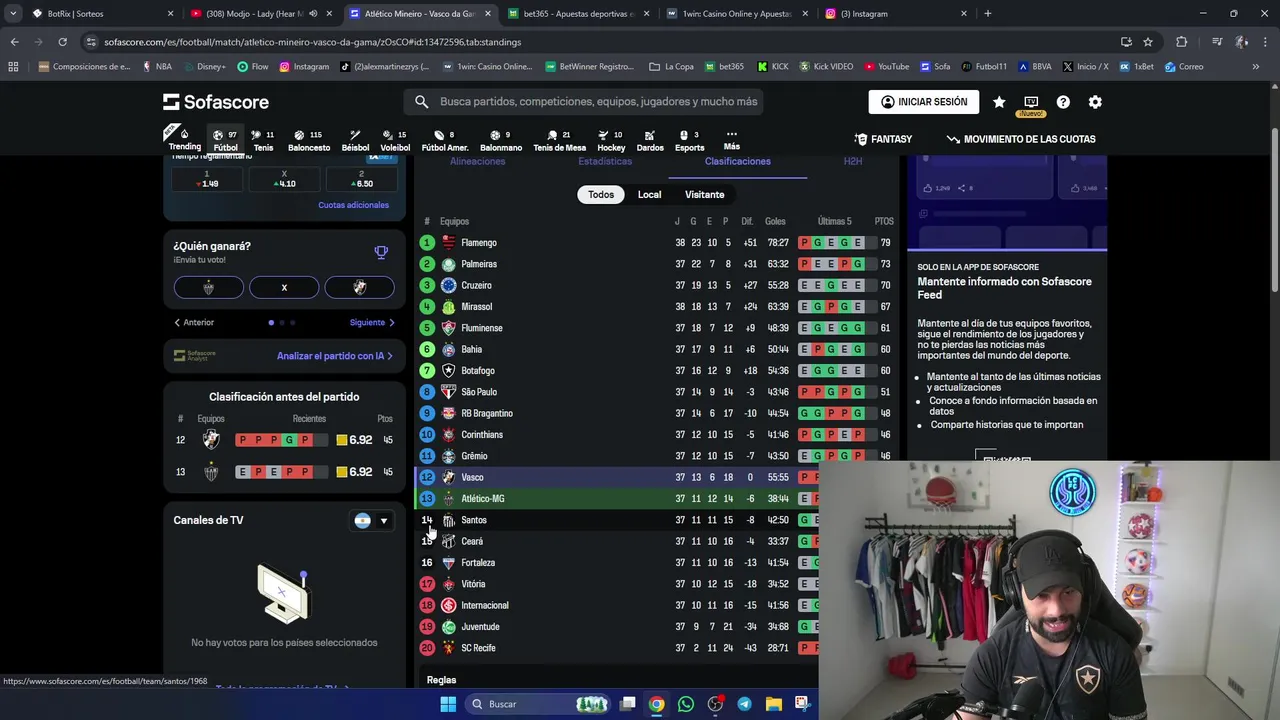The image size is (1280, 720).
Task: Open the Windows Start menu
Action: coord(448,704)
